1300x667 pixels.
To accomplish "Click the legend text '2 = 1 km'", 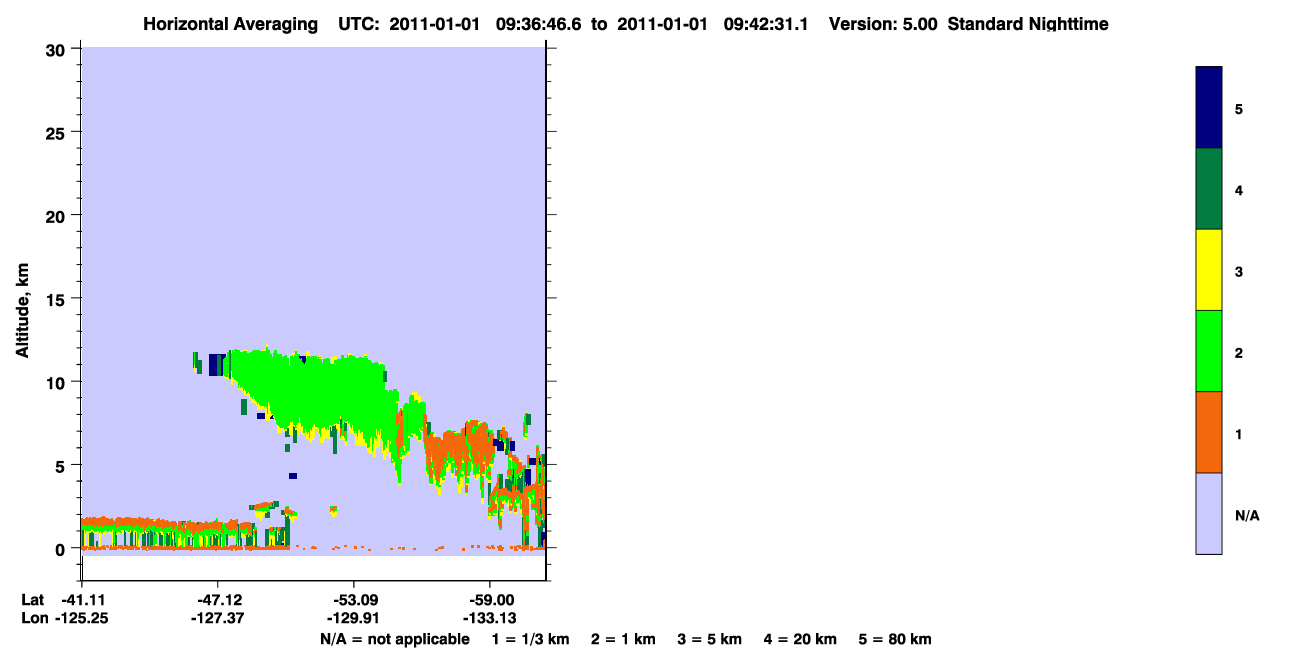I will pyautogui.click(x=623, y=640).
